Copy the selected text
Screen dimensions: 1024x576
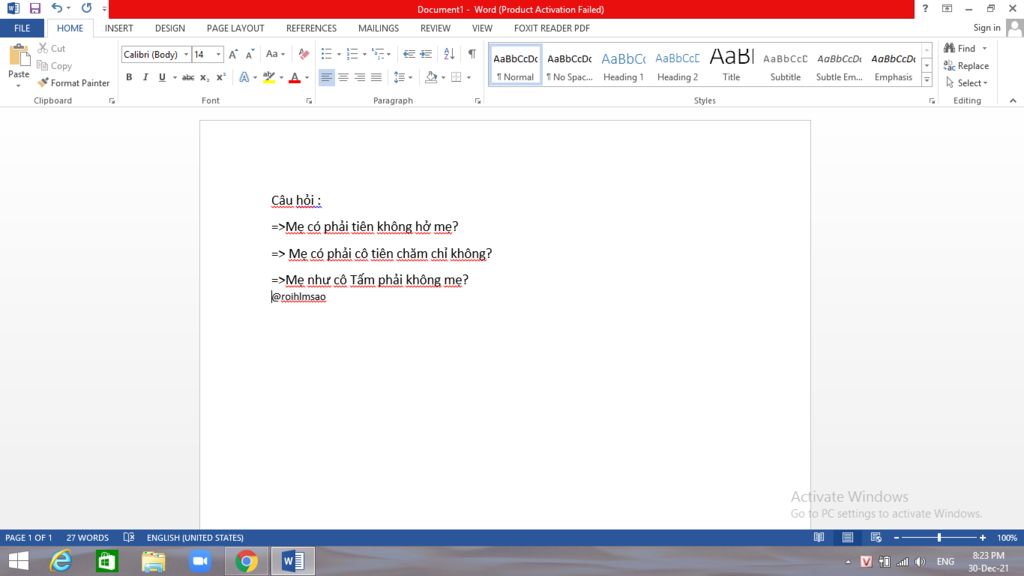(x=54, y=65)
